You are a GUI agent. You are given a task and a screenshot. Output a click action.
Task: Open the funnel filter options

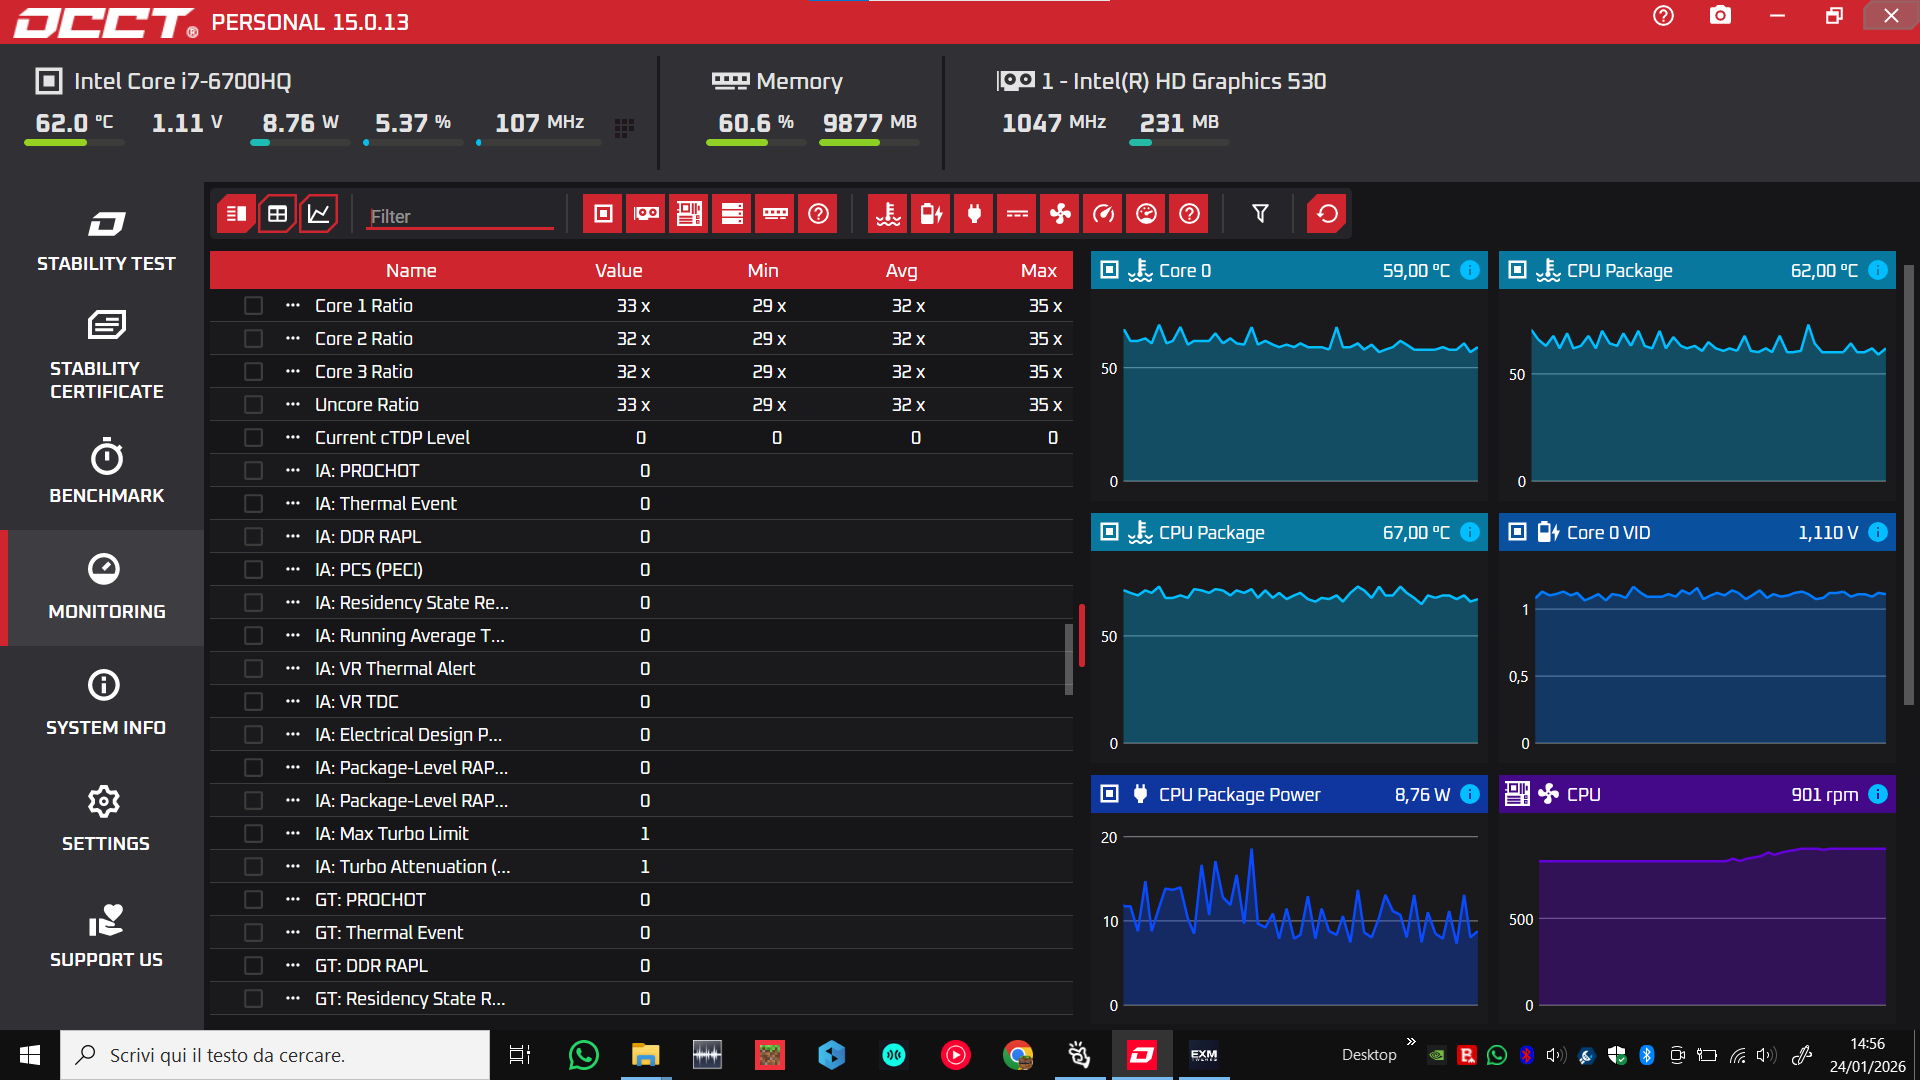coord(1260,214)
